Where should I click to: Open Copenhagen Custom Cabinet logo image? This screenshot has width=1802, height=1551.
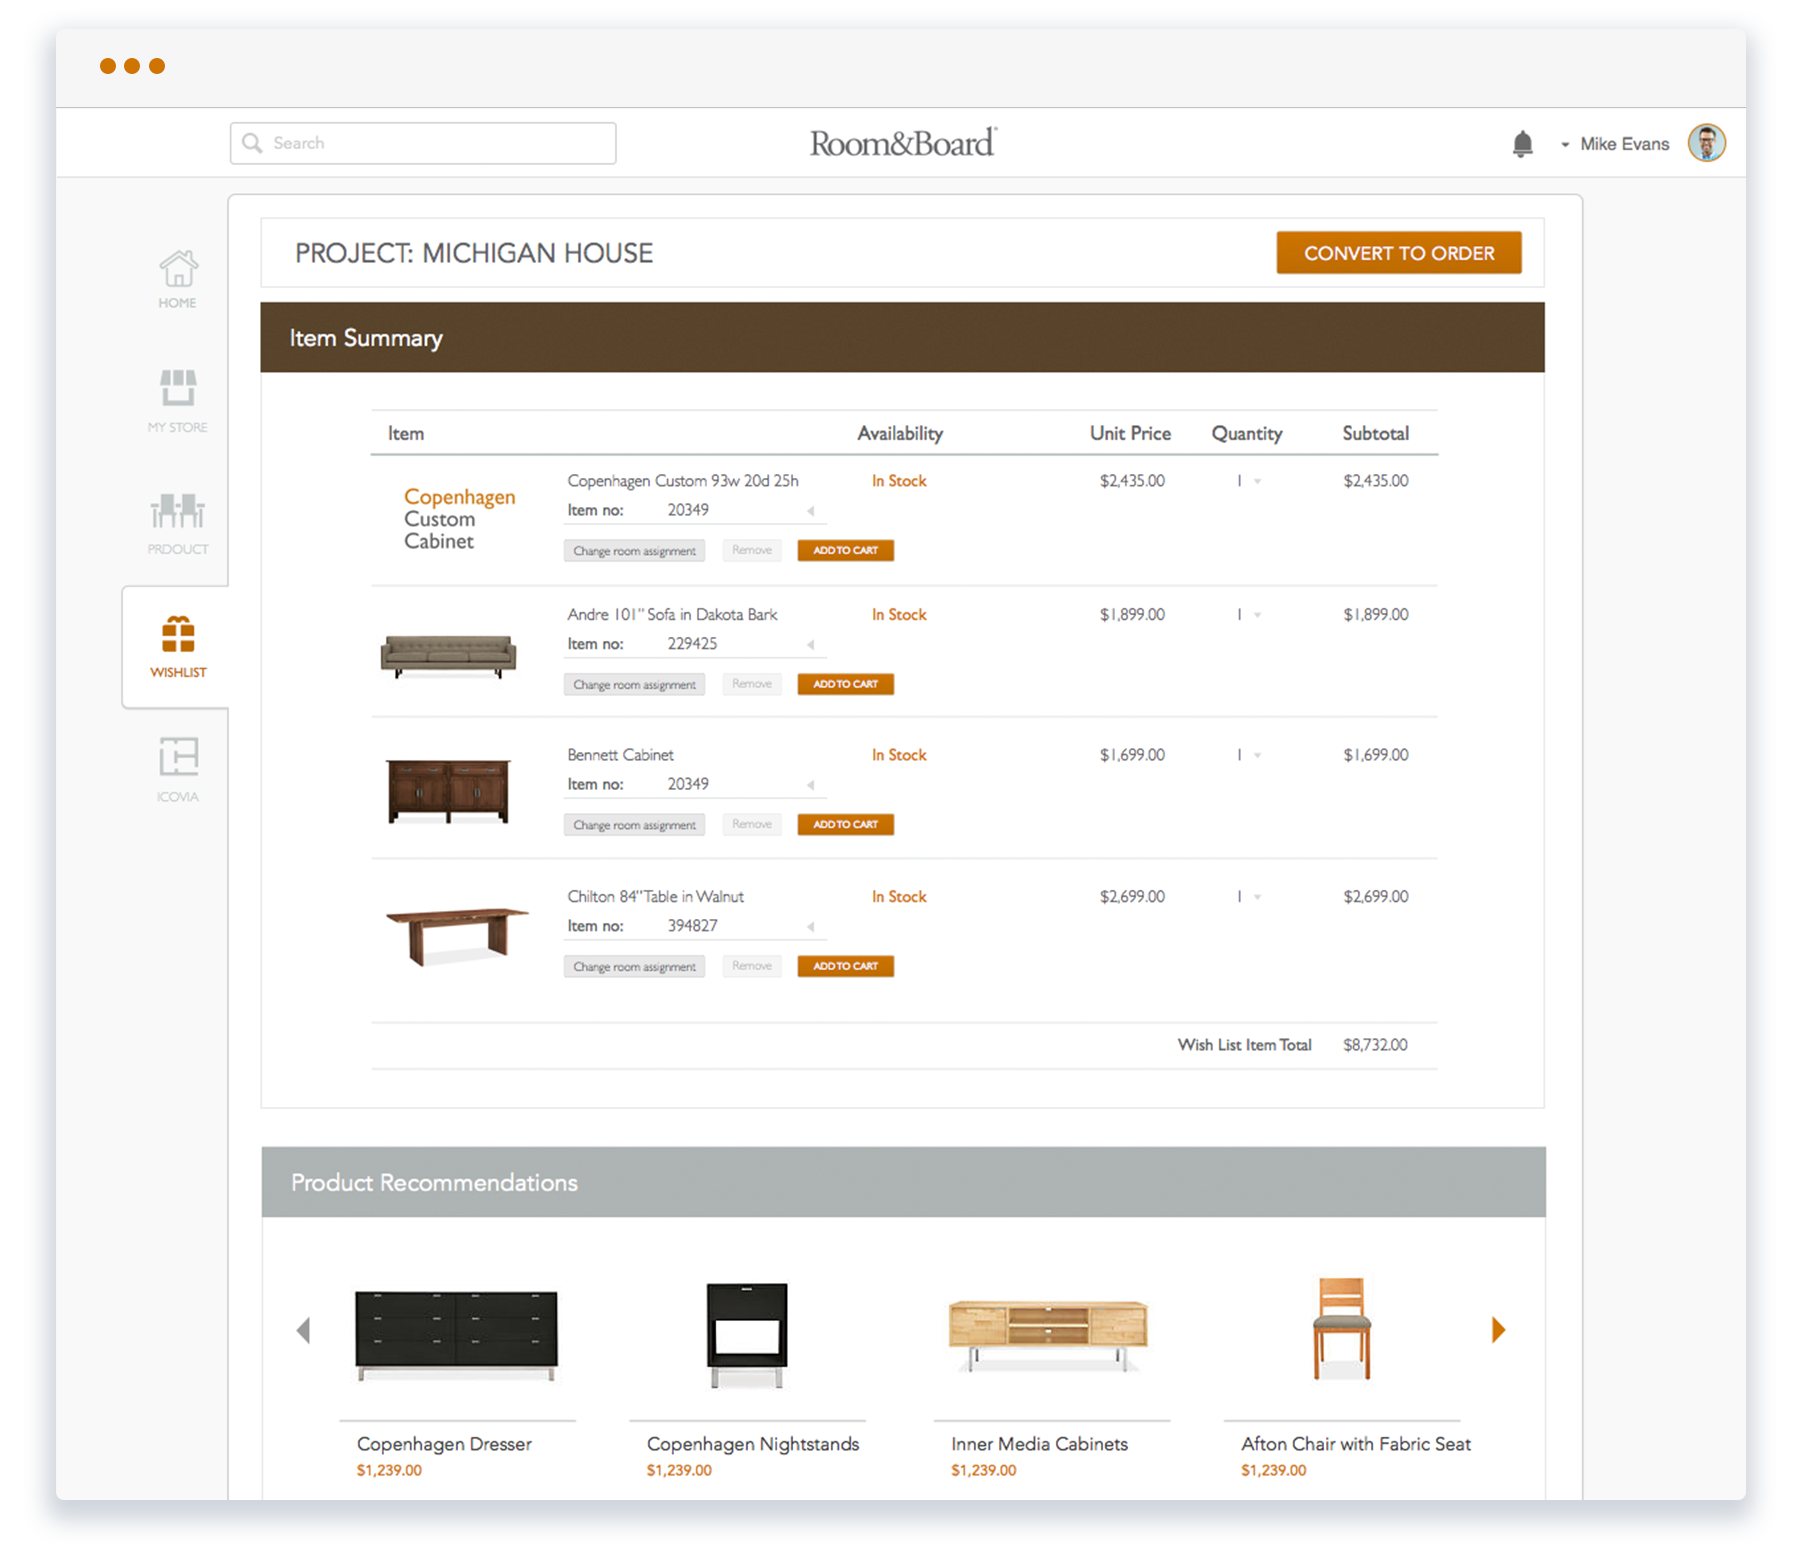click(459, 519)
